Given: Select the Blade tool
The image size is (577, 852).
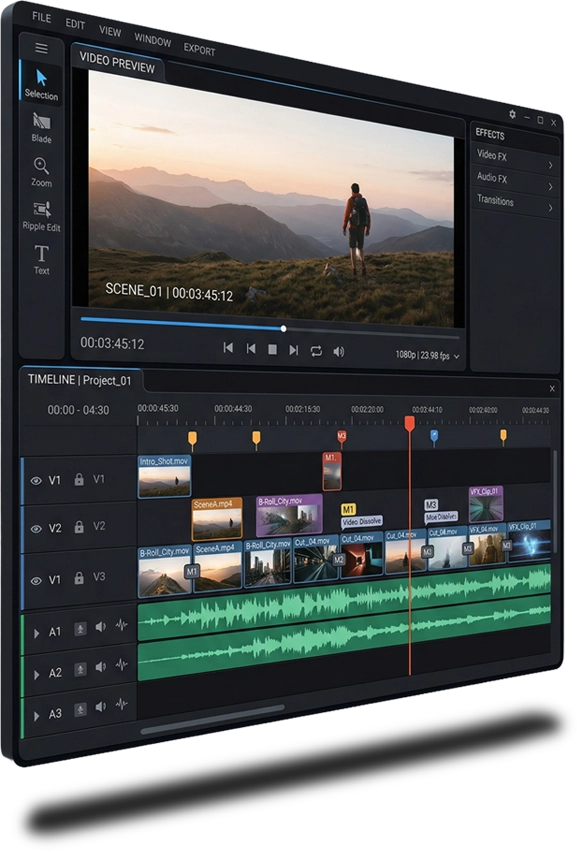Looking at the screenshot, I should (x=41, y=128).
